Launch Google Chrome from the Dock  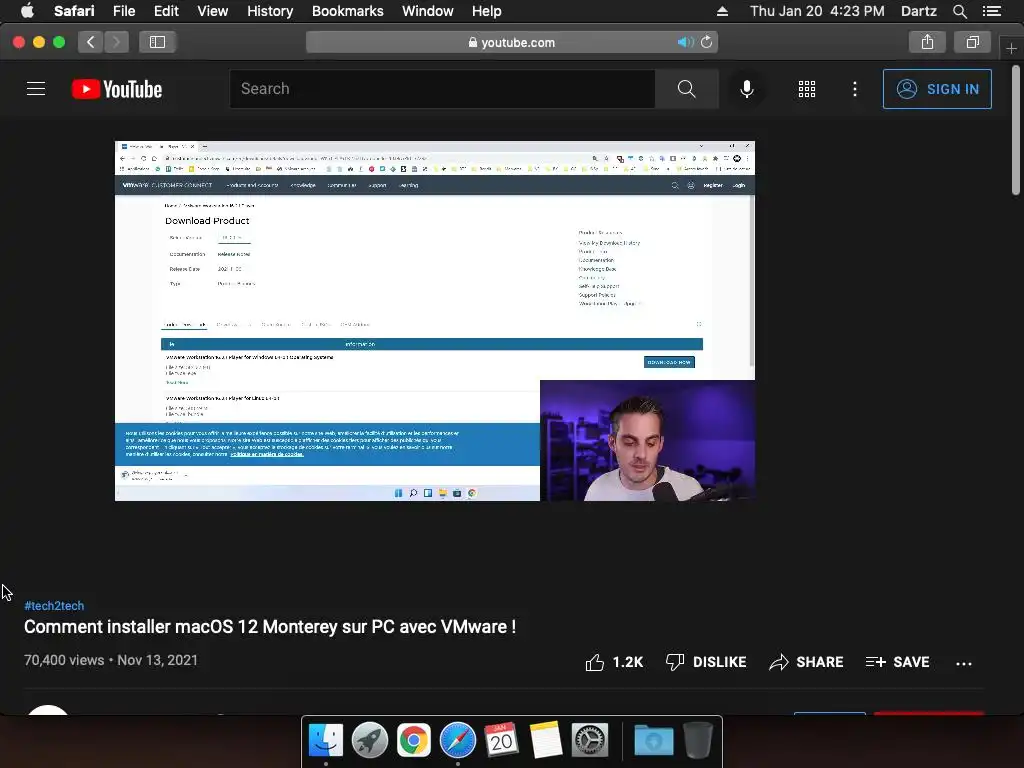click(413, 741)
